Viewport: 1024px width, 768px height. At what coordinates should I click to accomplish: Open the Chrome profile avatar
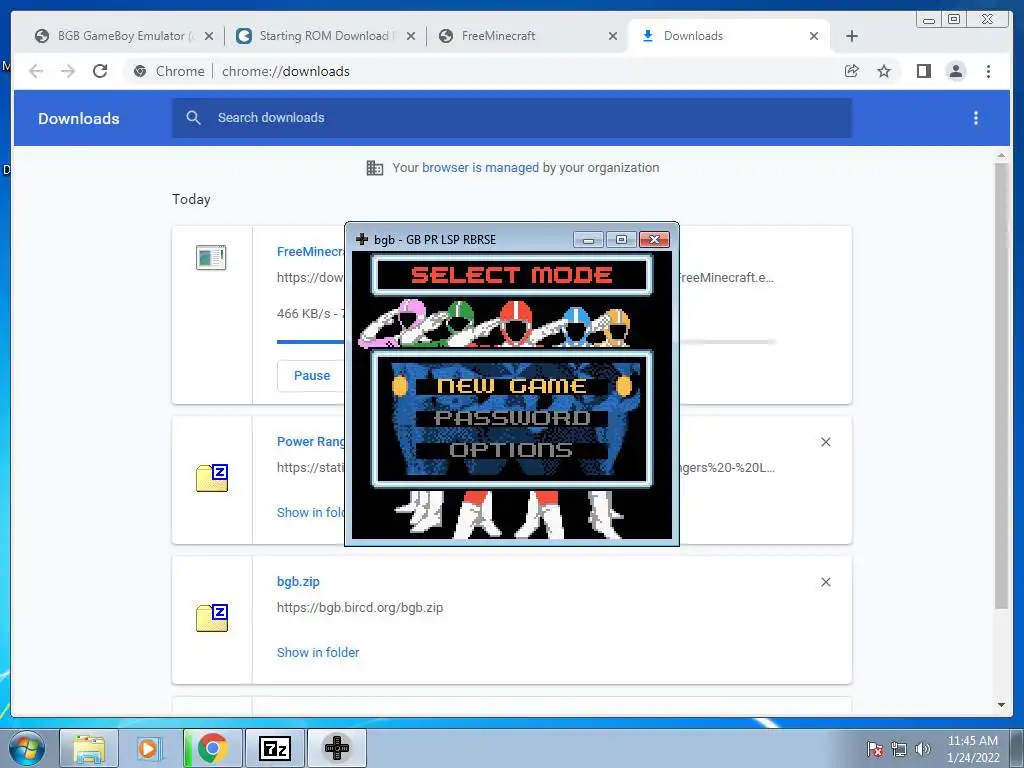click(x=956, y=71)
